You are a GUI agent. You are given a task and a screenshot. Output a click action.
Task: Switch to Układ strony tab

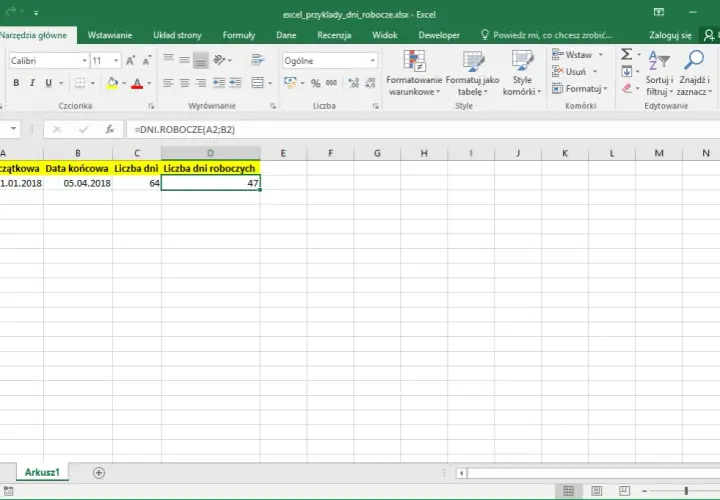(x=177, y=35)
